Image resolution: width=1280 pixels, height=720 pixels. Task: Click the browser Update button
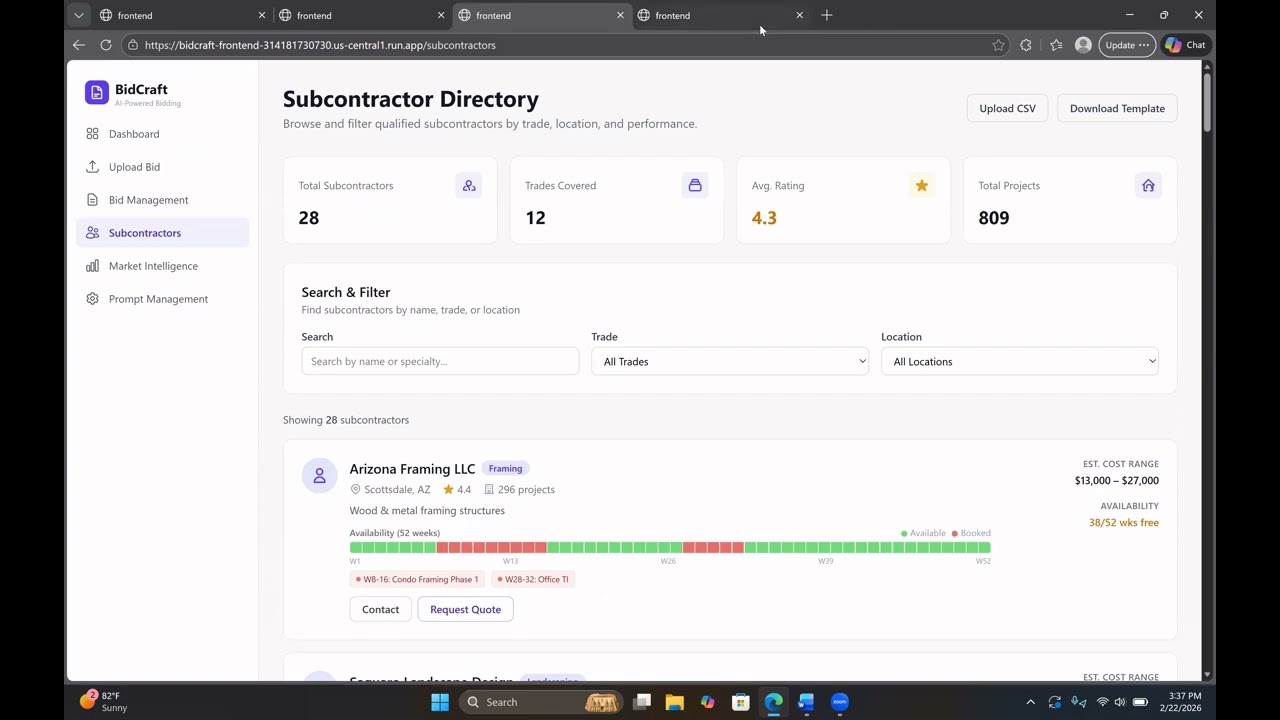[x=1127, y=45]
